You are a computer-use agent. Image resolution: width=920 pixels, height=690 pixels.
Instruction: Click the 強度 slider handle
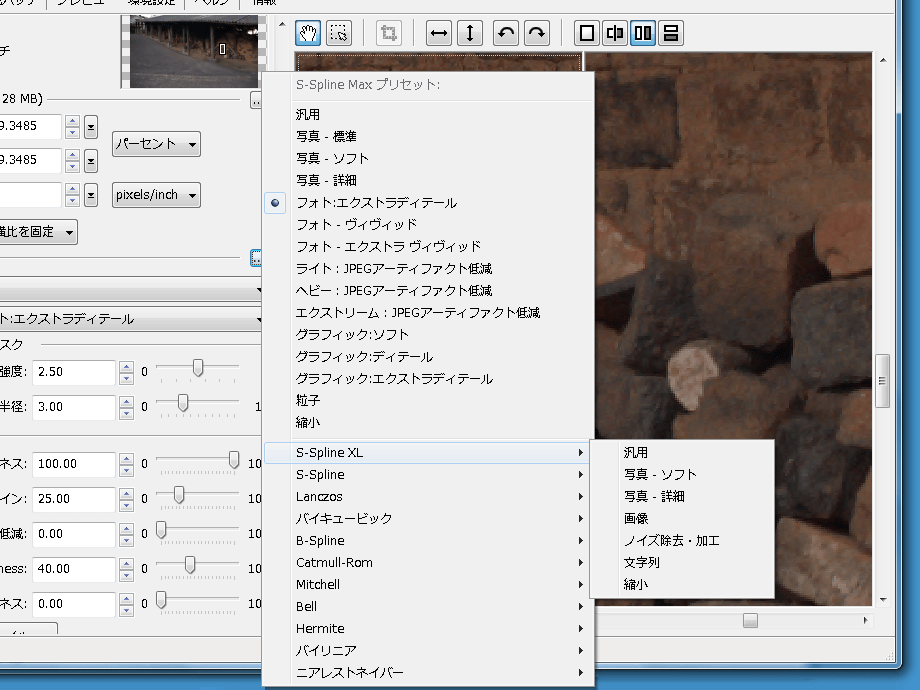pyautogui.click(x=198, y=370)
